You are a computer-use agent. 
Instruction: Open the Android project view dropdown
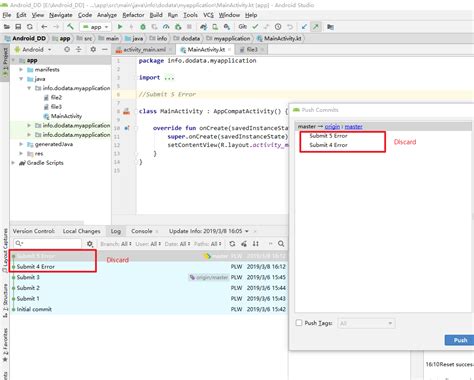(x=33, y=49)
